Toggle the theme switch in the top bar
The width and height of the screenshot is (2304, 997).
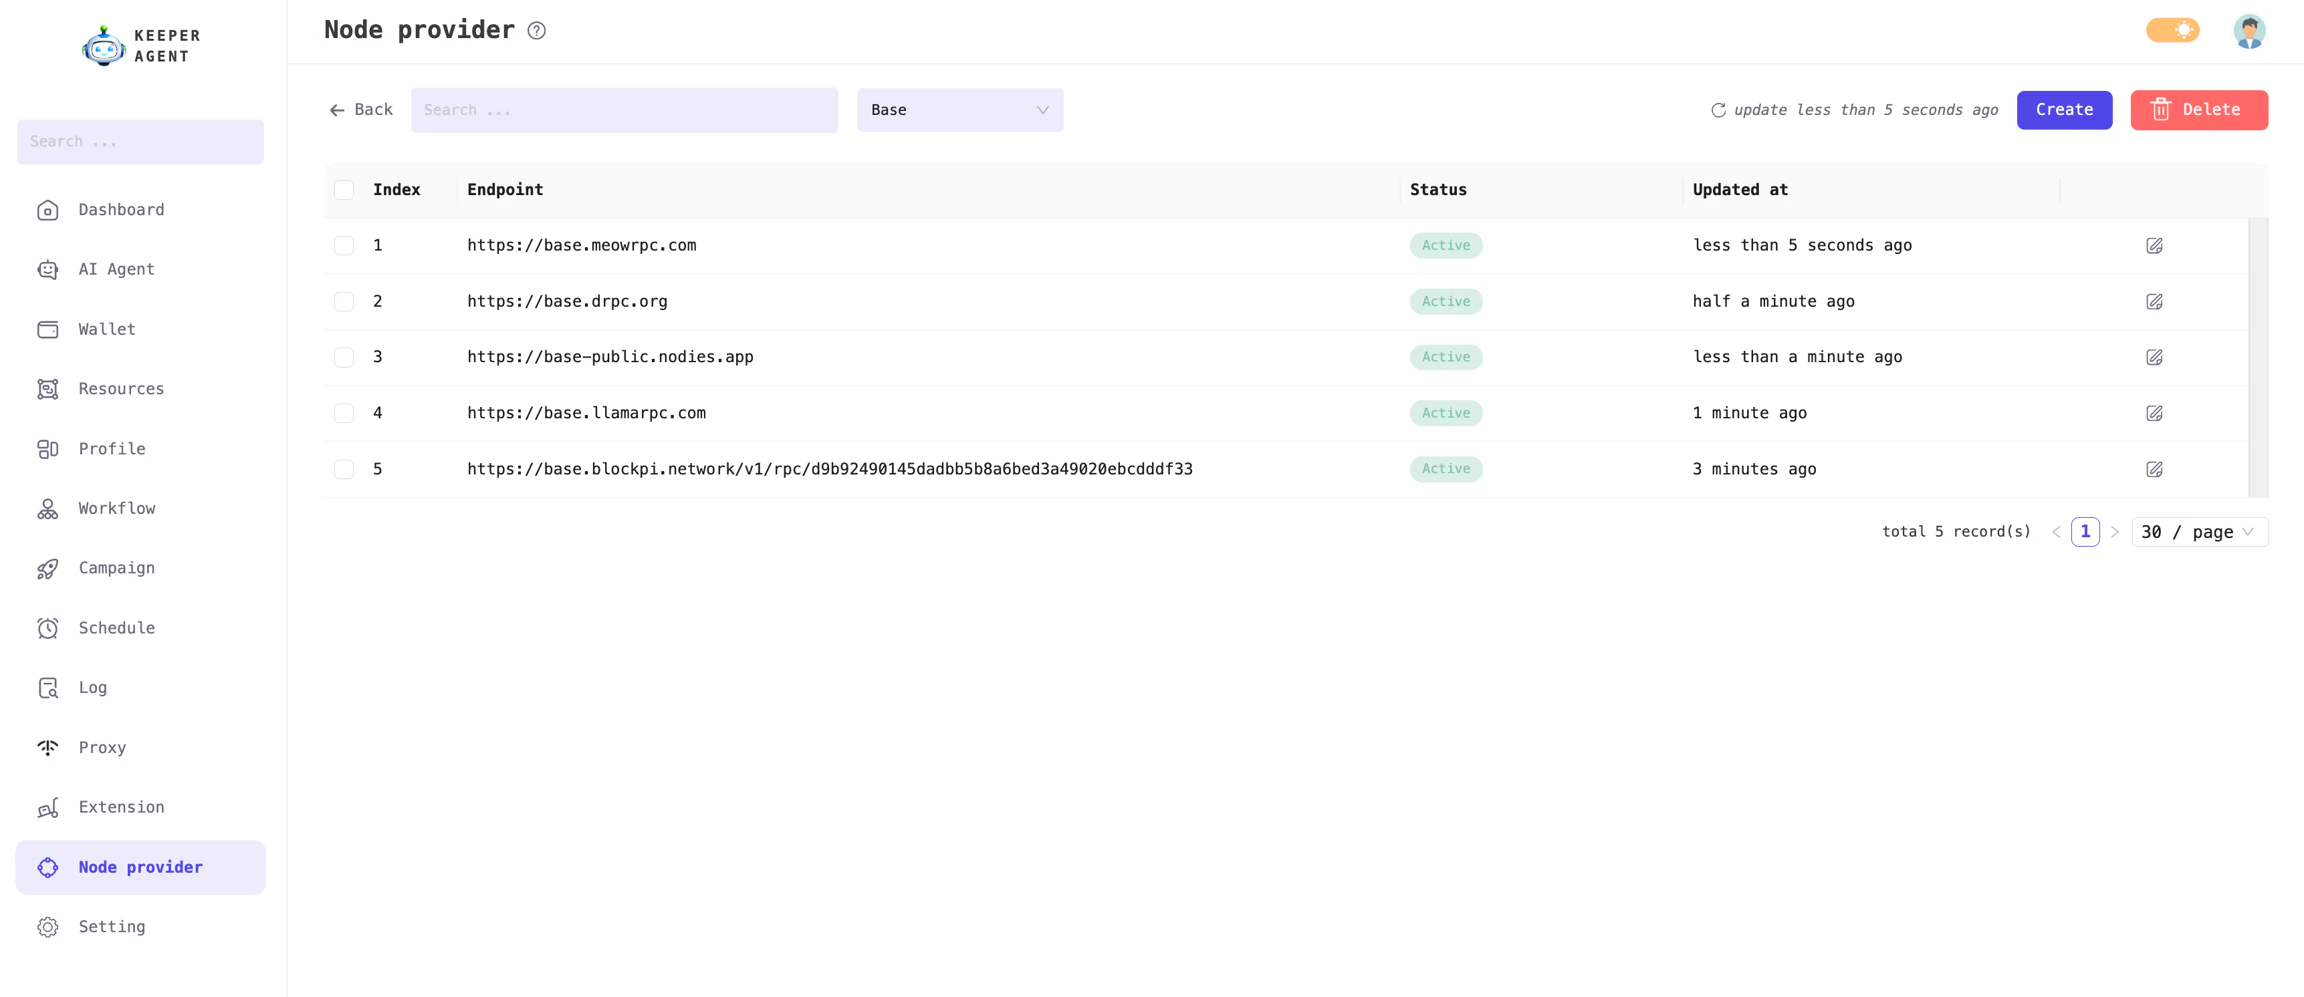pyautogui.click(x=2172, y=30)
